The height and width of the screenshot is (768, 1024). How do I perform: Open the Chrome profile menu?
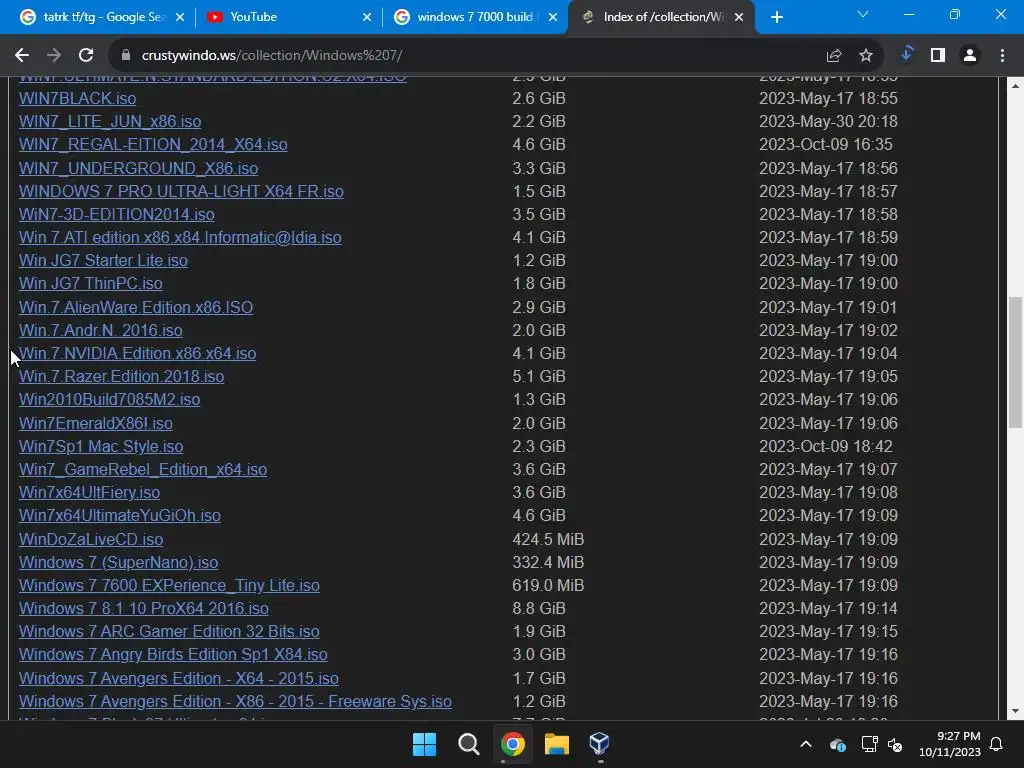coord(970,56)
